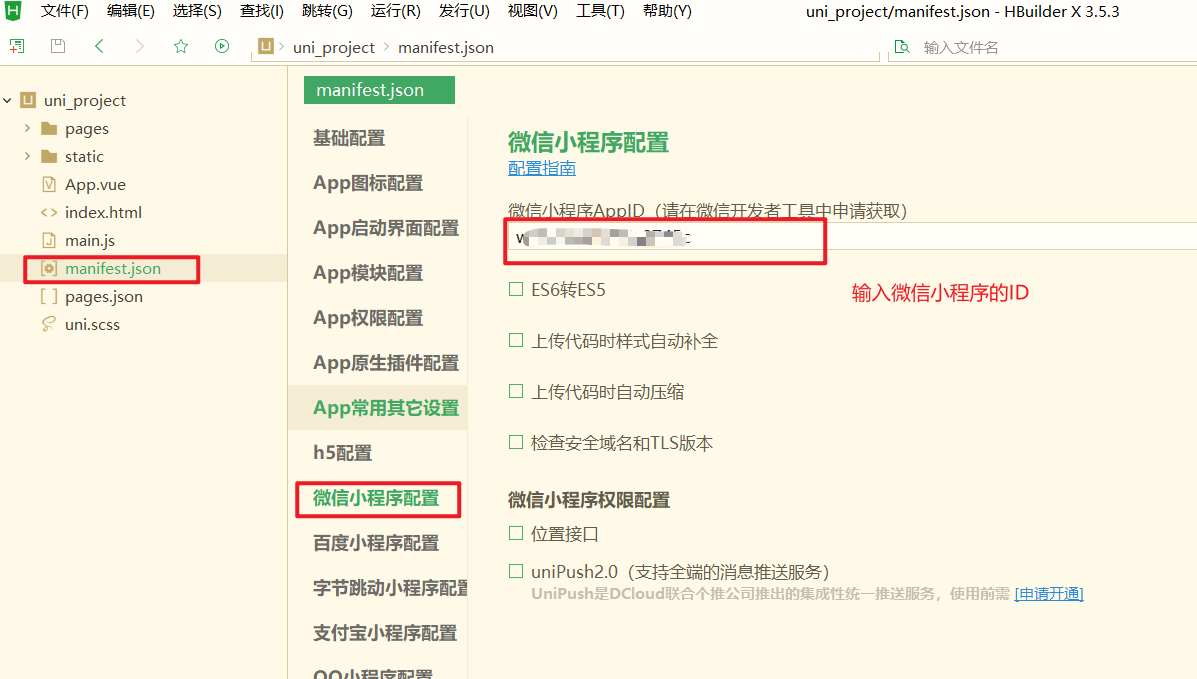Click the forward navigation arrow icon
Viewport: 1197px width, 679px height.
(138, 45)
